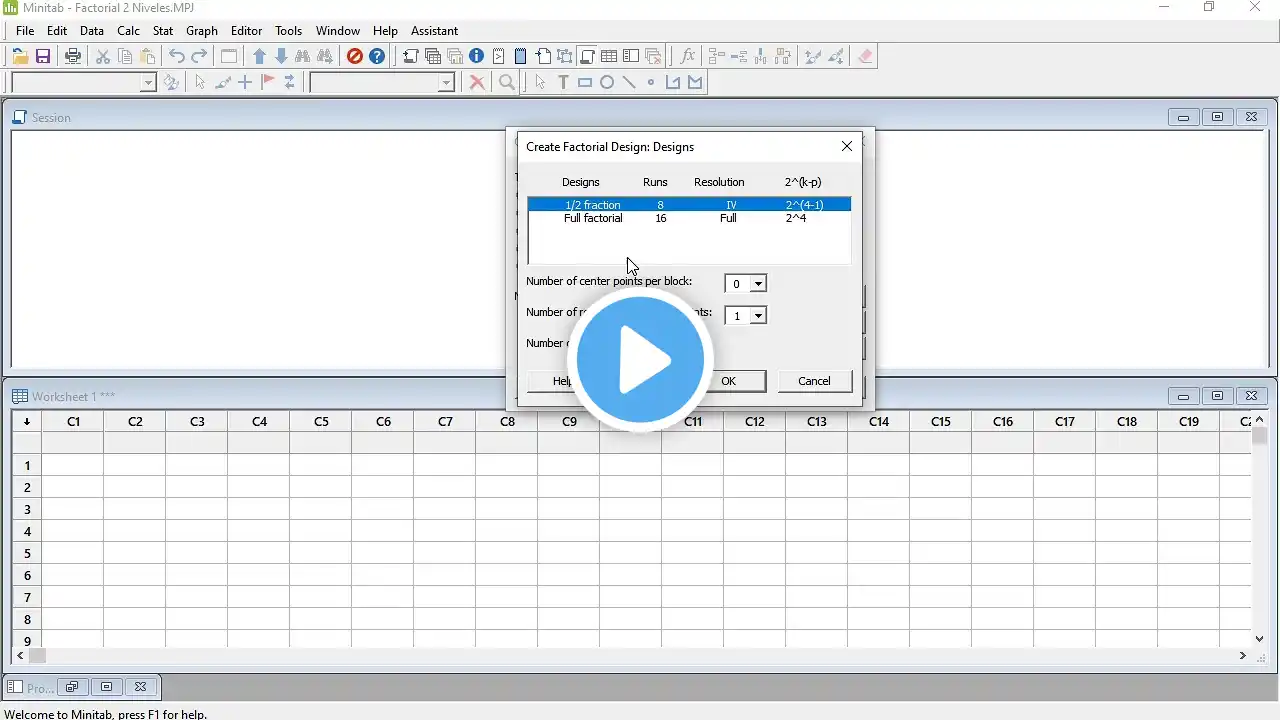
Task: Click worksheet horizontal scrollbar right arrow
Action: click(x=1243, y=656)
